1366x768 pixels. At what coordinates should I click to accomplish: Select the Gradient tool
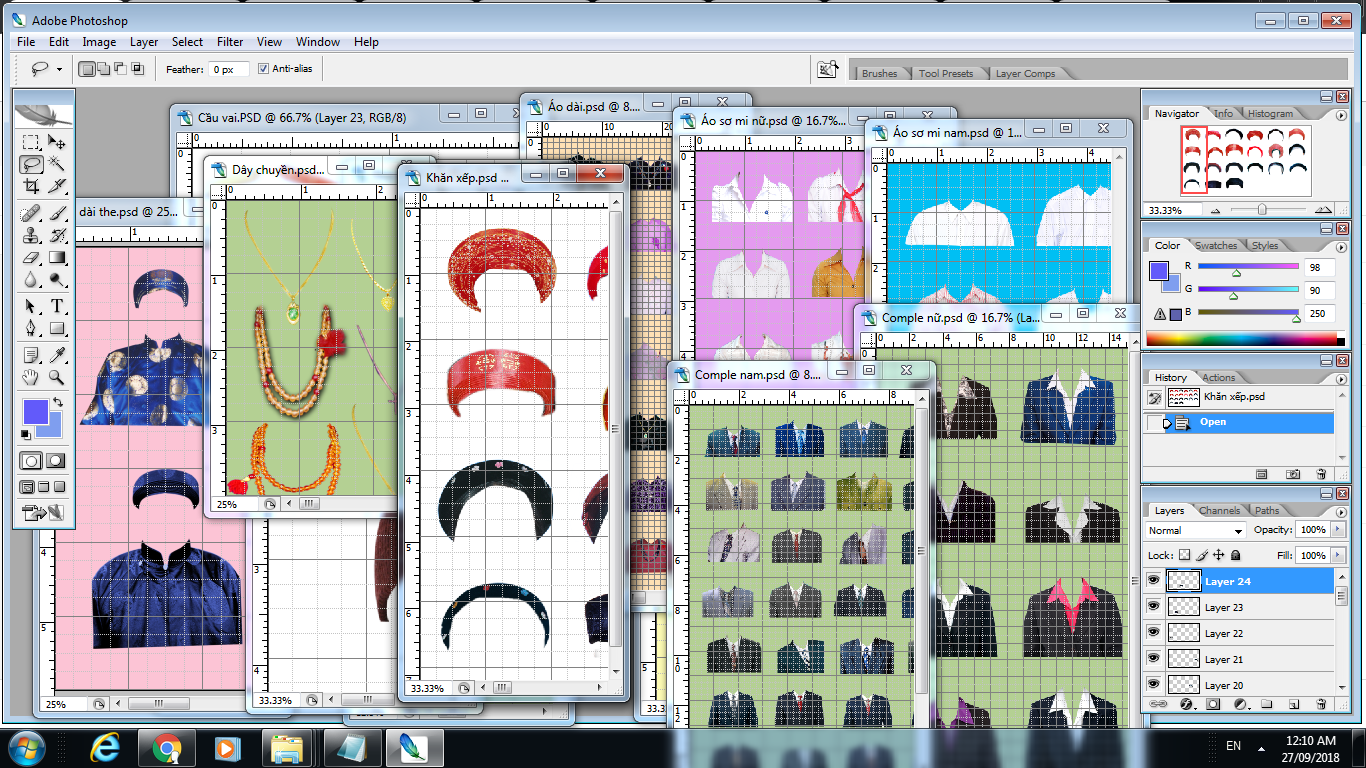click(x=57, y=258)
